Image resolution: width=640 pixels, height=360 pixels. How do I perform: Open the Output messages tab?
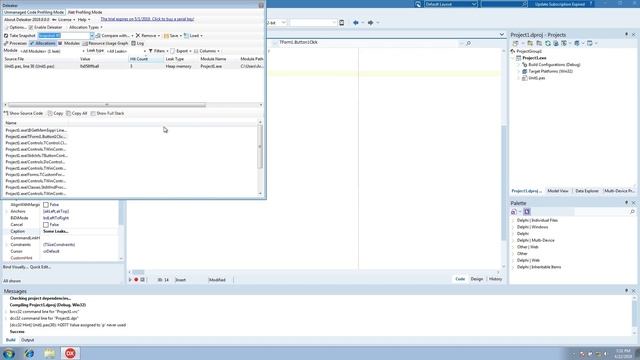[x=27, y=340]
